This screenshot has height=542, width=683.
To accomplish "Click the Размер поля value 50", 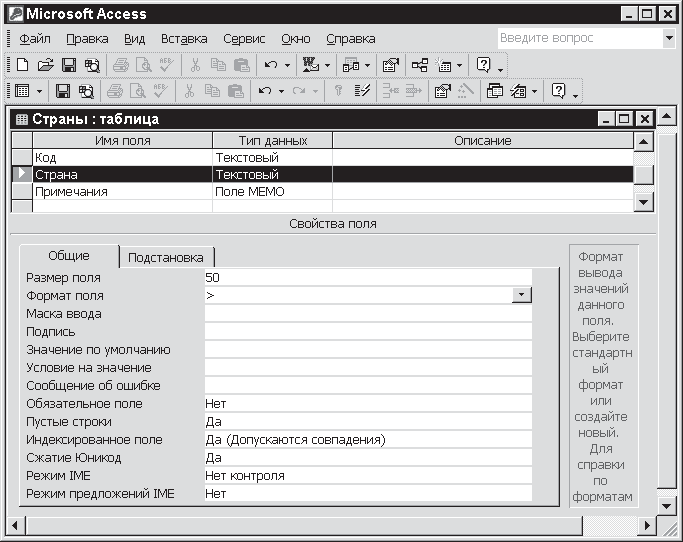I will pyautogui.click(x=368, y=278).
